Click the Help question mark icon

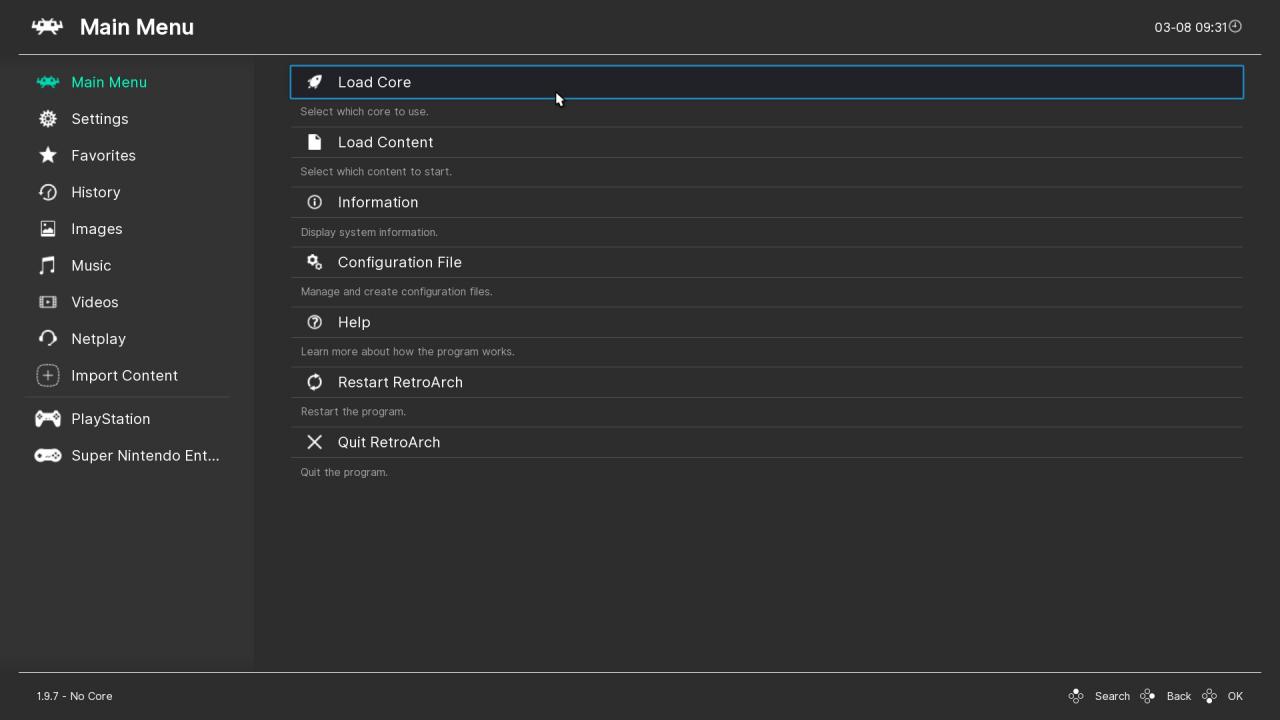point(314,322)
